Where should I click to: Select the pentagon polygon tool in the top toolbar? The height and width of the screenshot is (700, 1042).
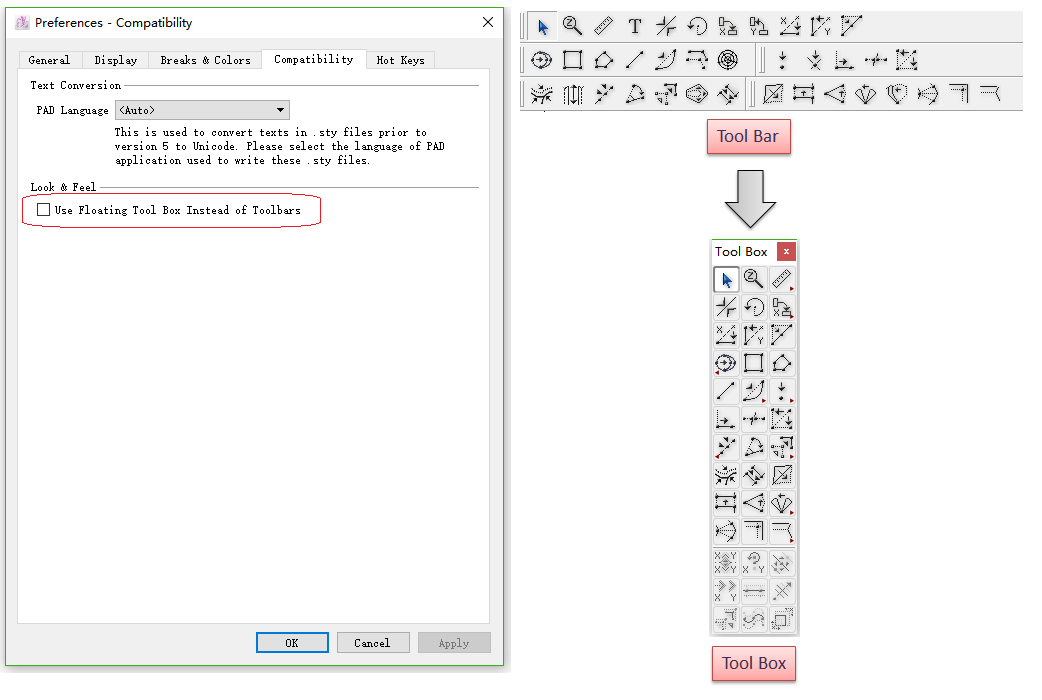pos(603,60)
